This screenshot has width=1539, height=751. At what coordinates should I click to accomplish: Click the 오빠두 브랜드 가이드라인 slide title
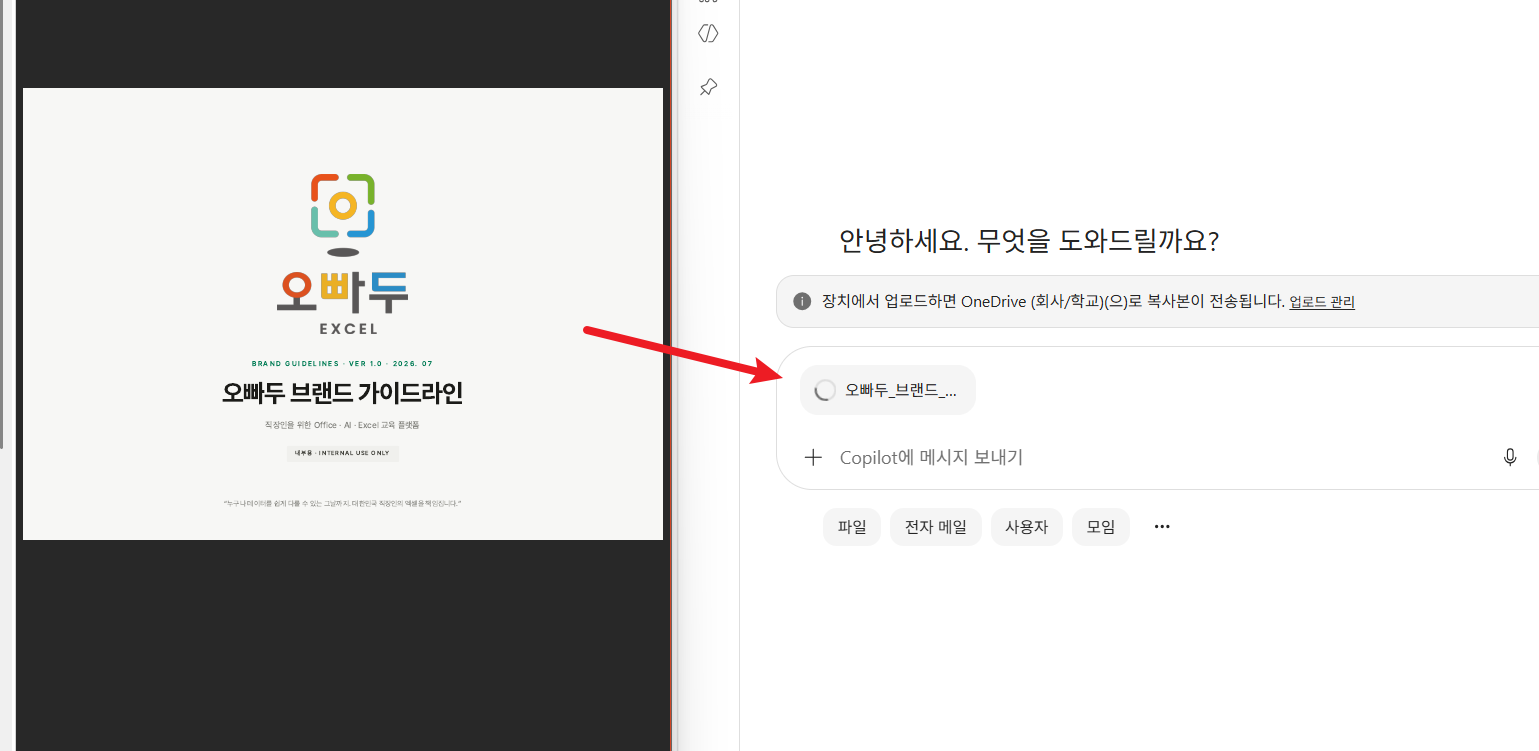click(343, 393)
